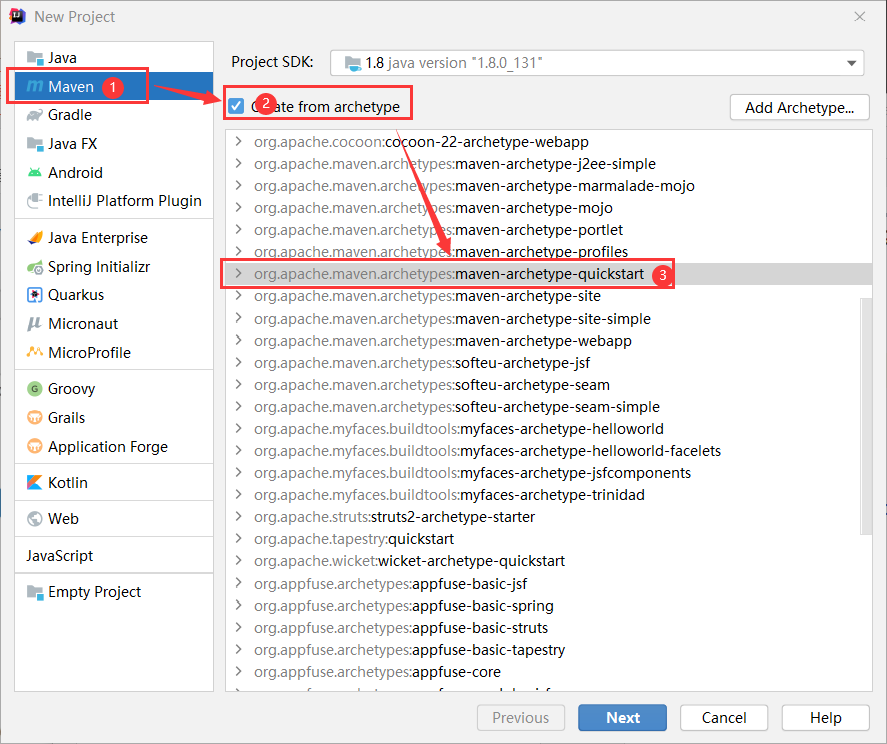Expand maven-archetype-quickstart node

click(x=239, y=274)
